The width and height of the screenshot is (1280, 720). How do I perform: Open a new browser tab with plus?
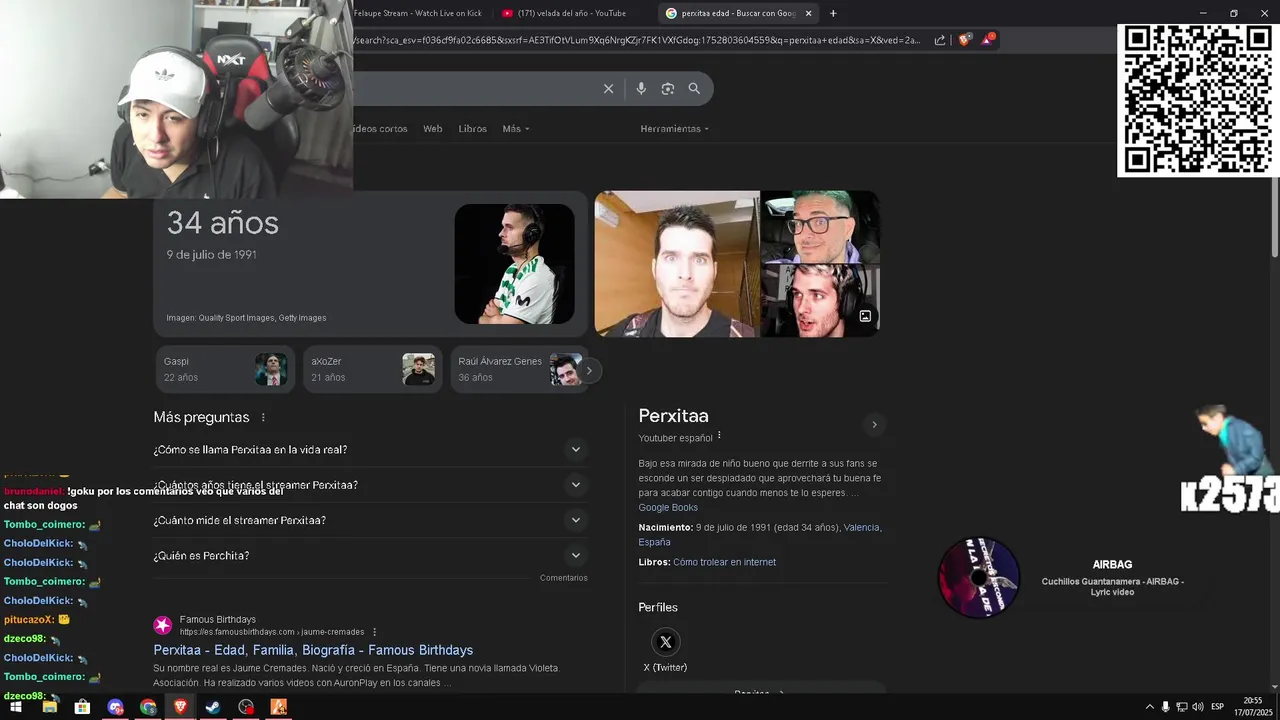(x=833, y=13)
